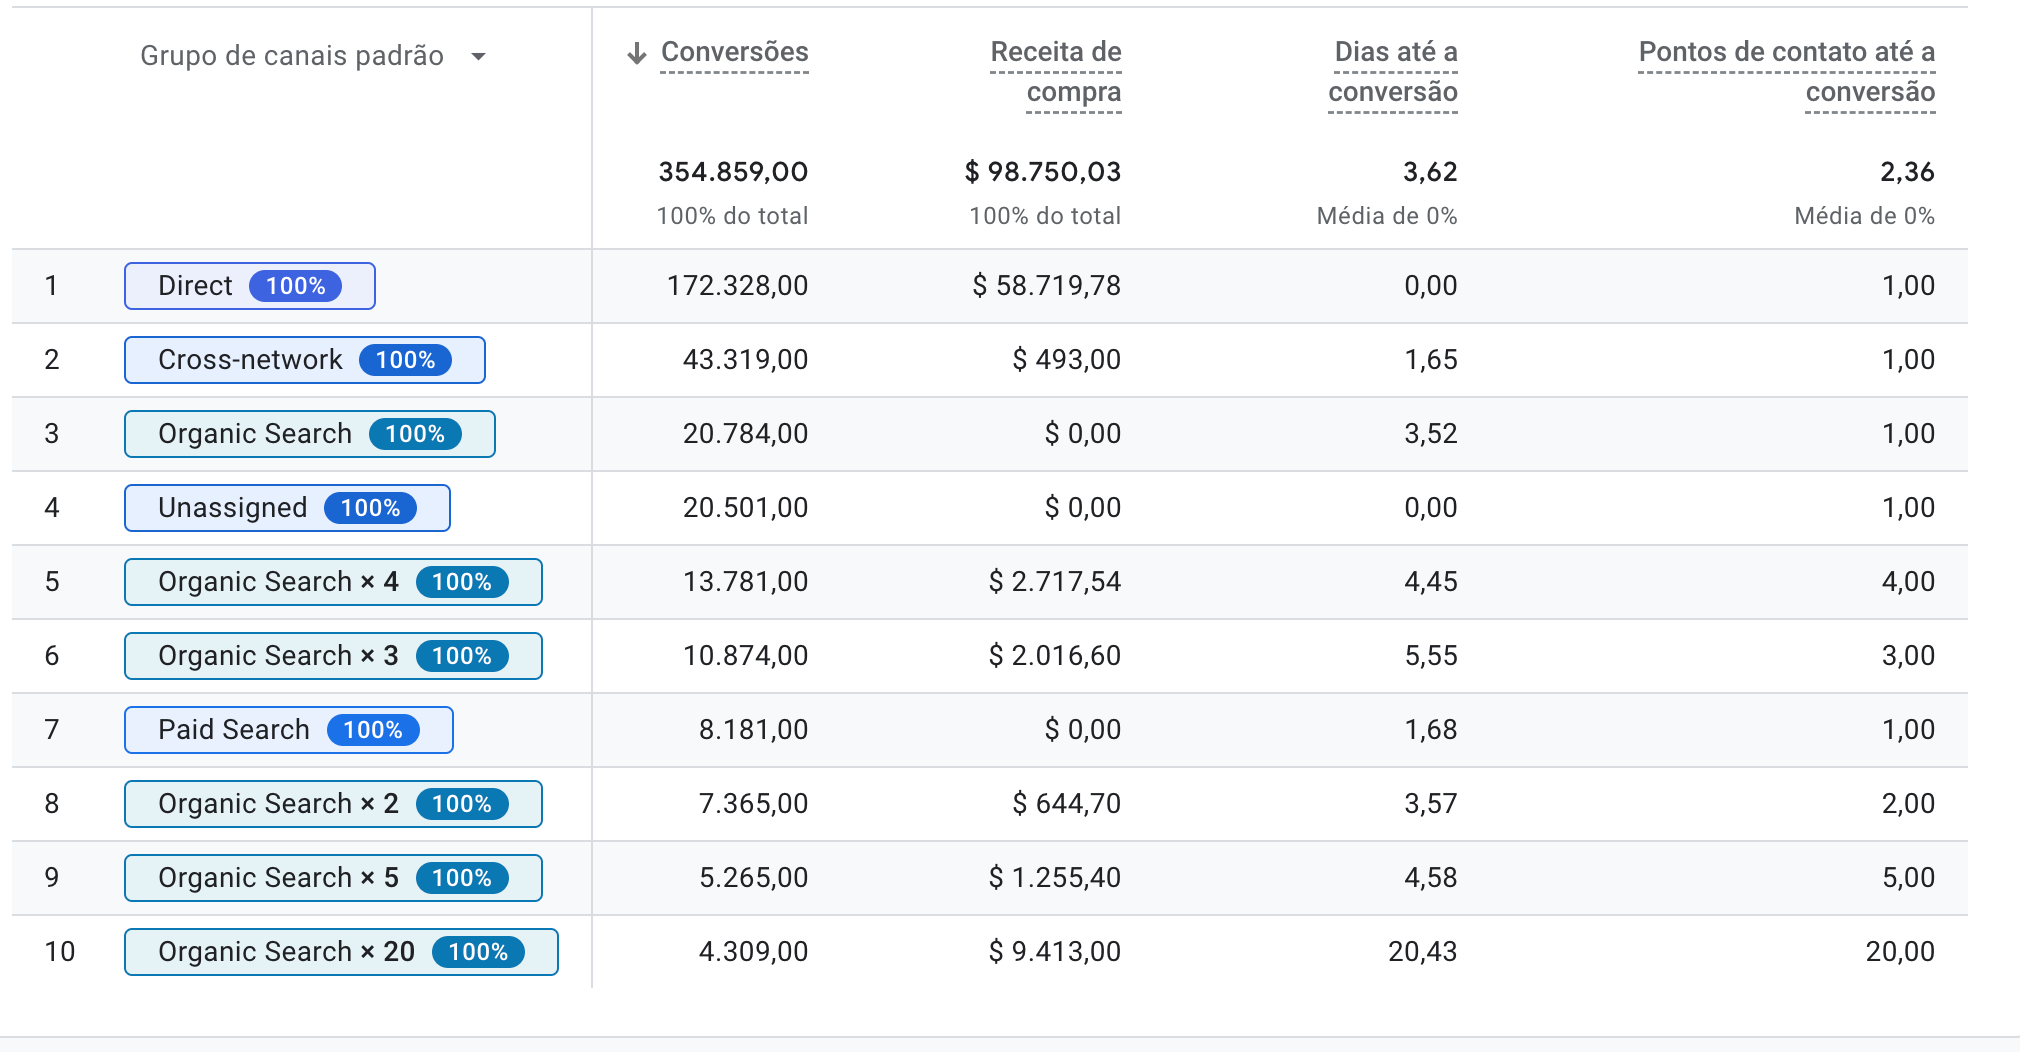2020x1052 pixels.
Task: Click the 100% badge on Paid Search
Action: tap(373, 730)
